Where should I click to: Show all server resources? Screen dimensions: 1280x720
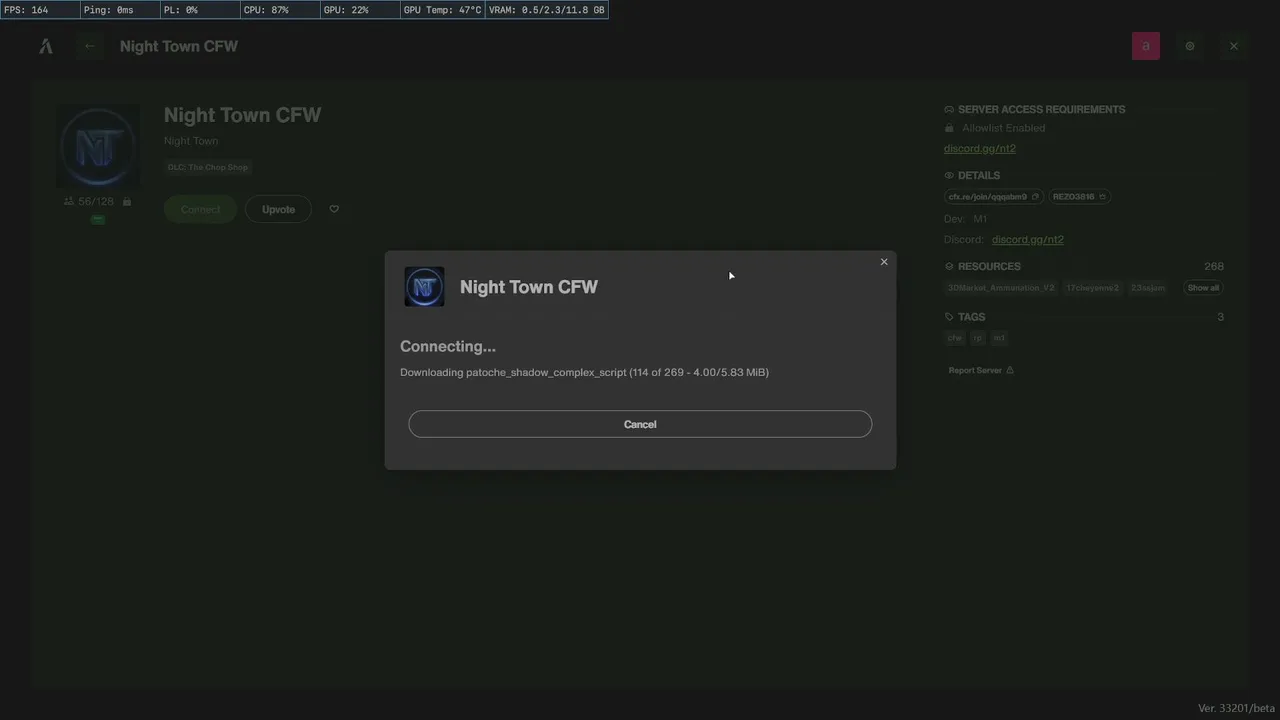1203,288
